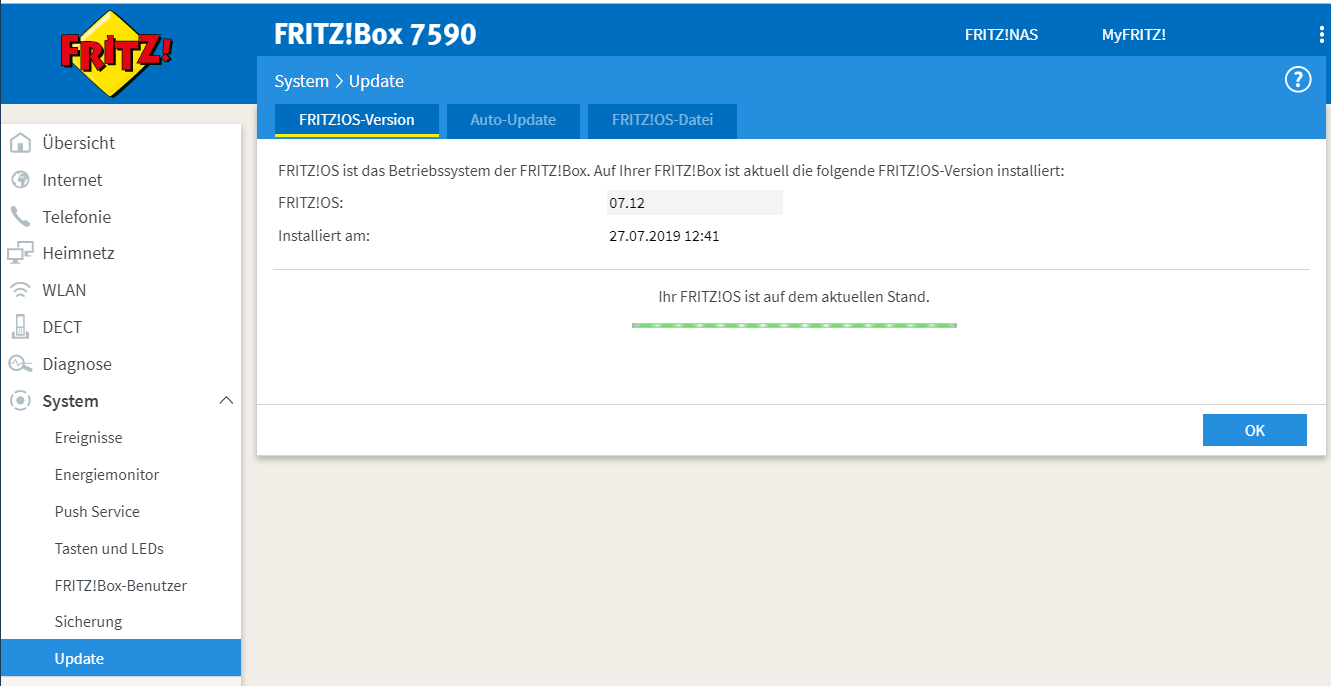The width and height of the screenshot is (1331, 686).
Task: Collapse the System menu chevron
Action: pyautogui.click(x=226, y=401)
